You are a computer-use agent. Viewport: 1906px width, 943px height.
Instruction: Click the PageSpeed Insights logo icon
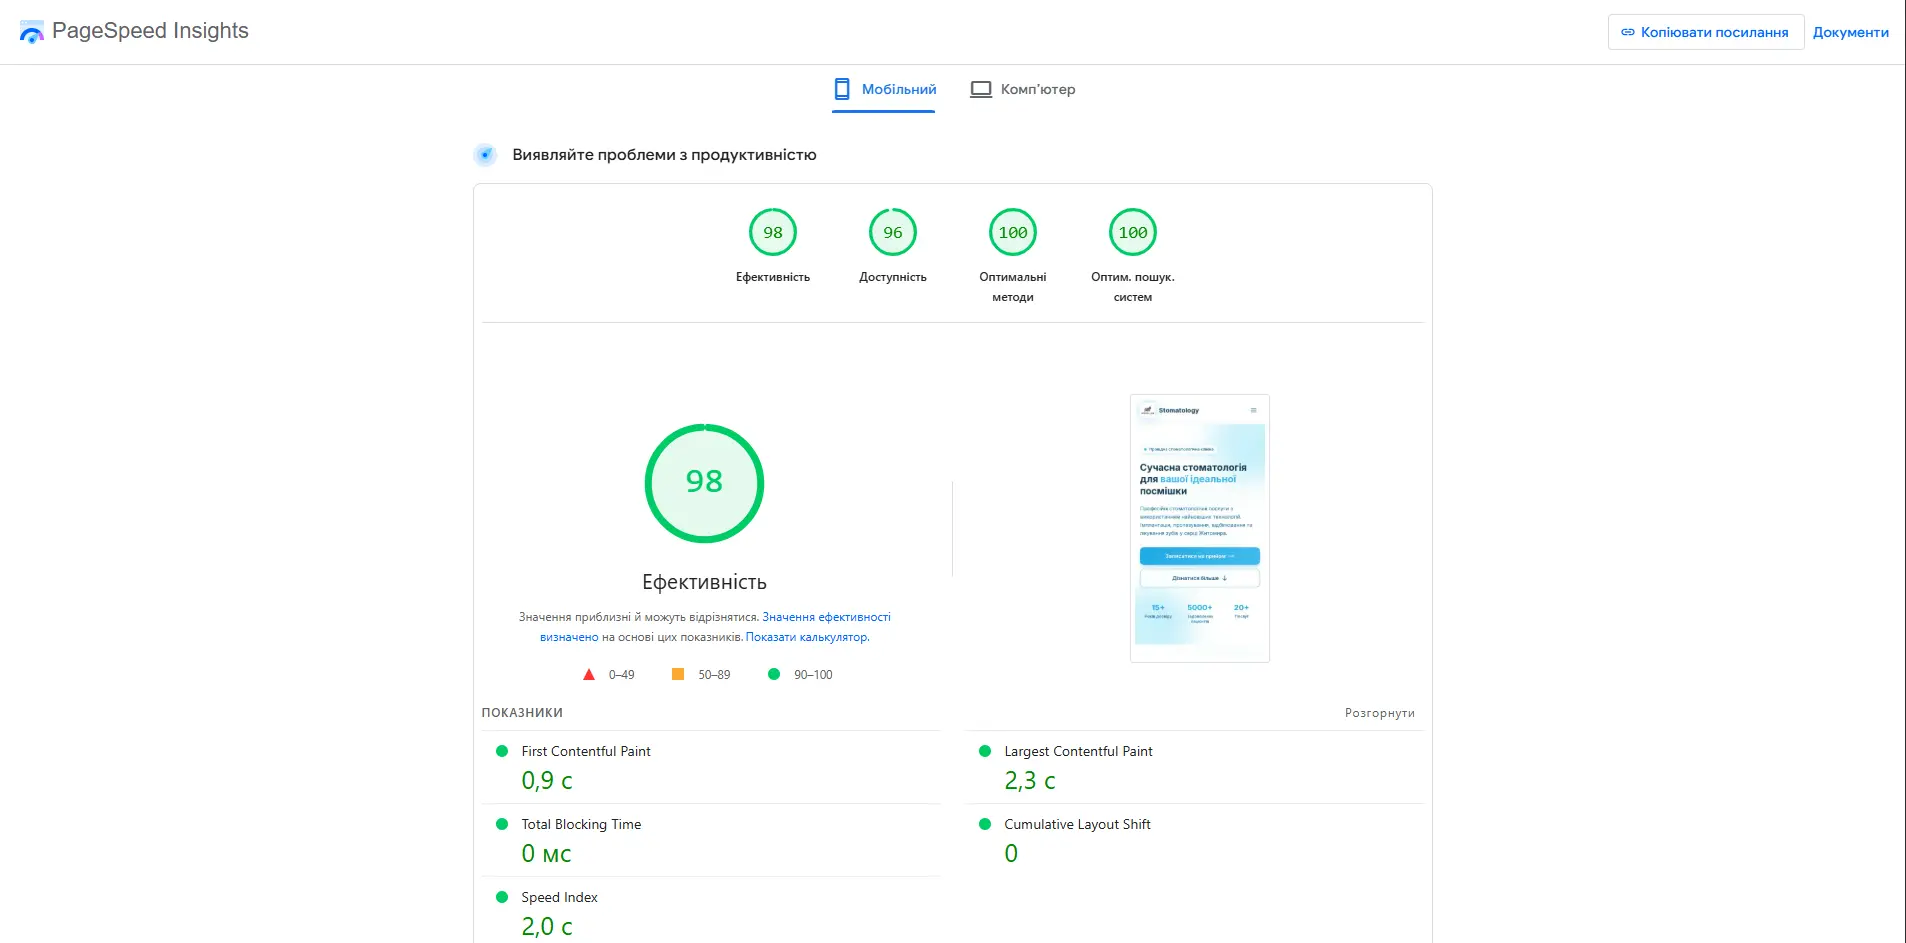[x=33, y=30]
